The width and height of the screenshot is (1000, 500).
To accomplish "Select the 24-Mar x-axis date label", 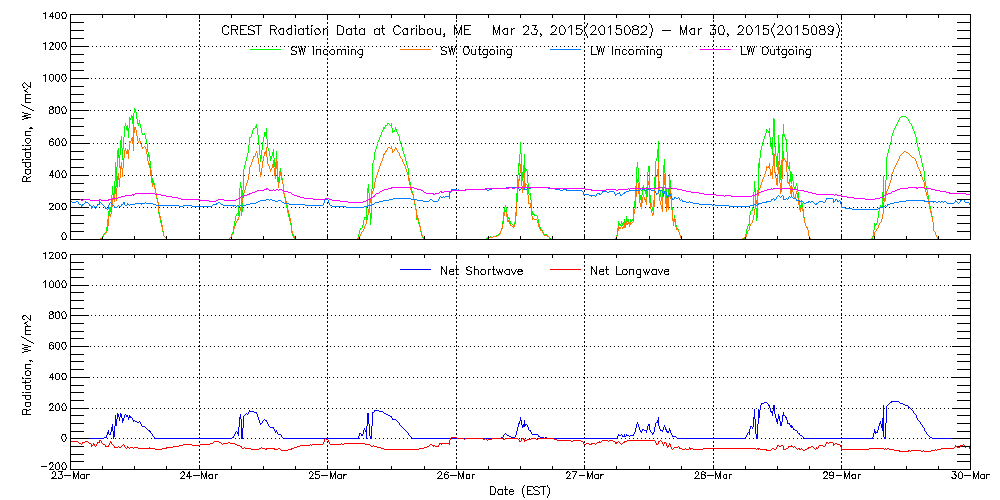I will [199, 476].
